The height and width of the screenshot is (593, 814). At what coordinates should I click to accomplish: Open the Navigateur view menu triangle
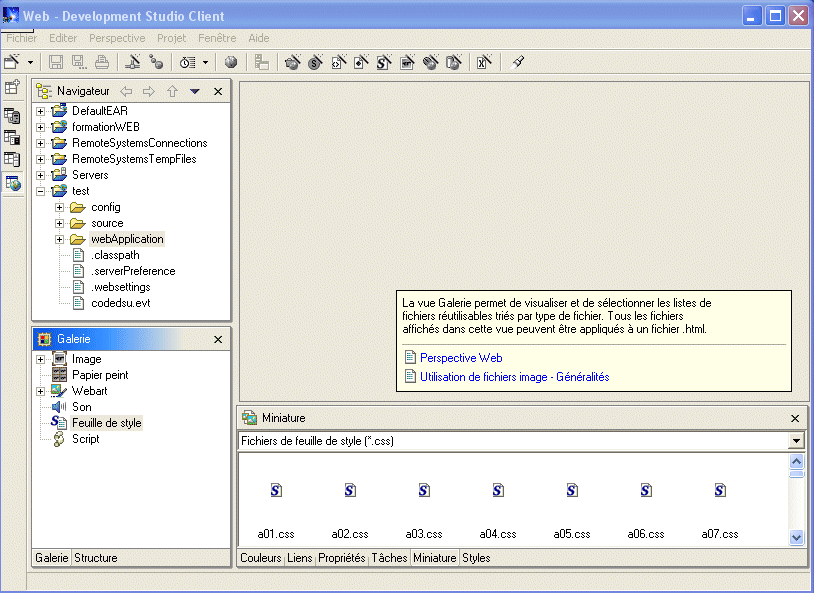[195, 91]
